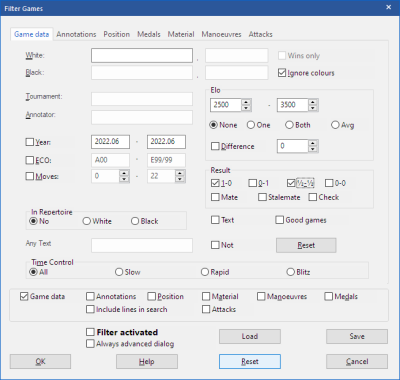400x380 pixels.
Task: Increase minimum moves with up arrow
Action: pyautogui.click(x=124, y=173)
